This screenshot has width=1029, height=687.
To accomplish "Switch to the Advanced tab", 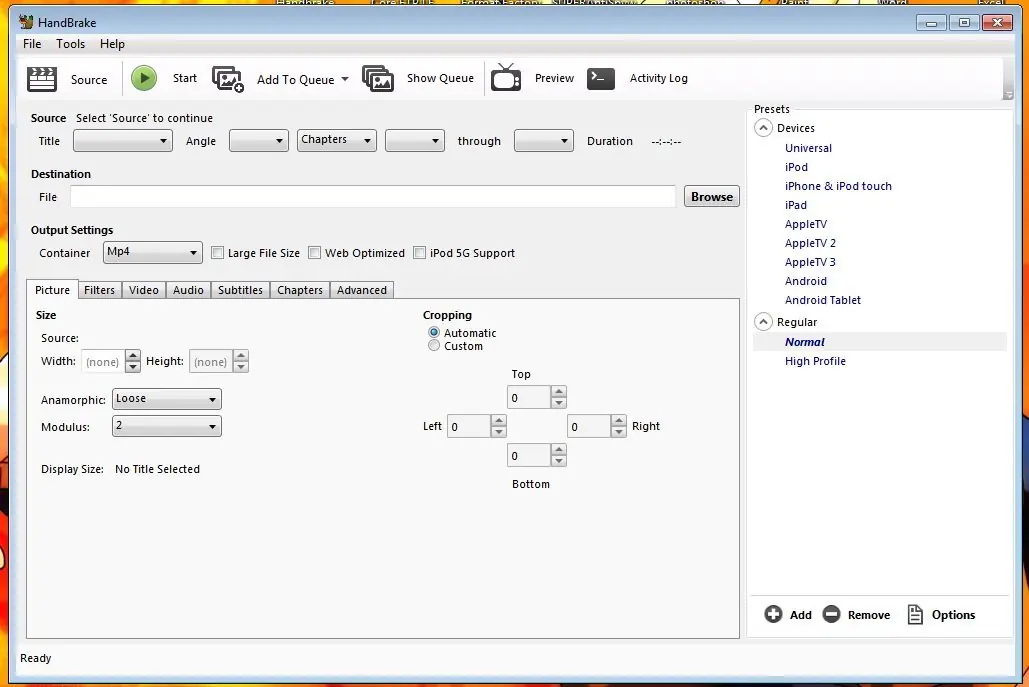I will click(x=362, y=290).
